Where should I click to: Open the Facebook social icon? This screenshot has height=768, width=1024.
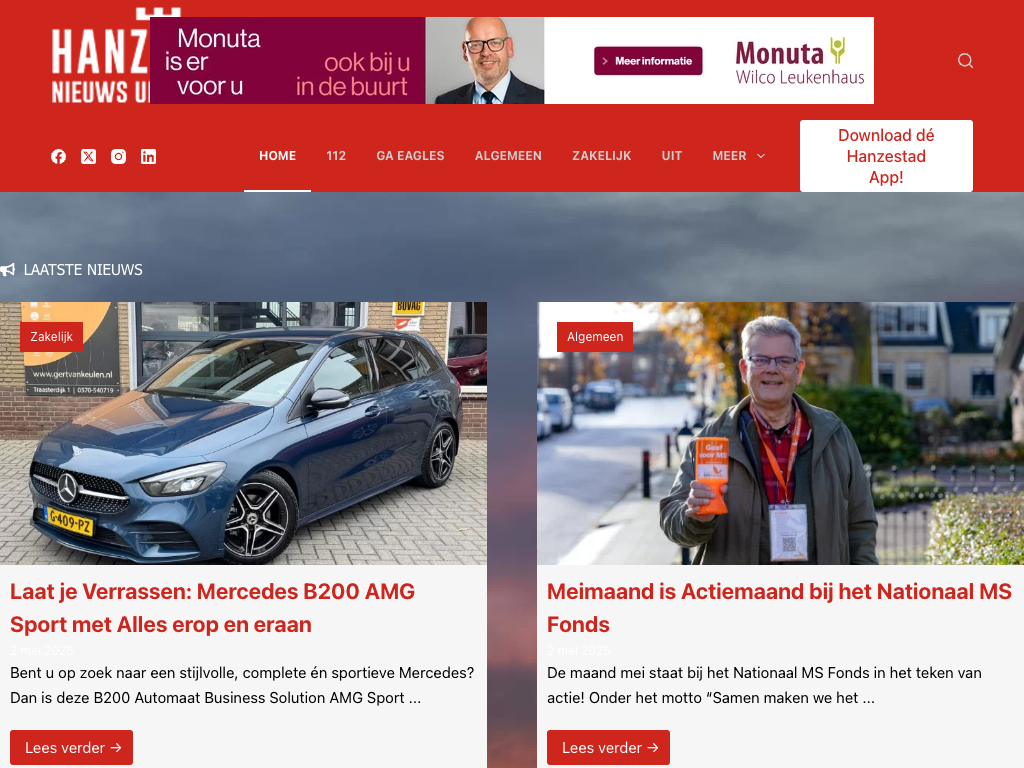[59, 157]
